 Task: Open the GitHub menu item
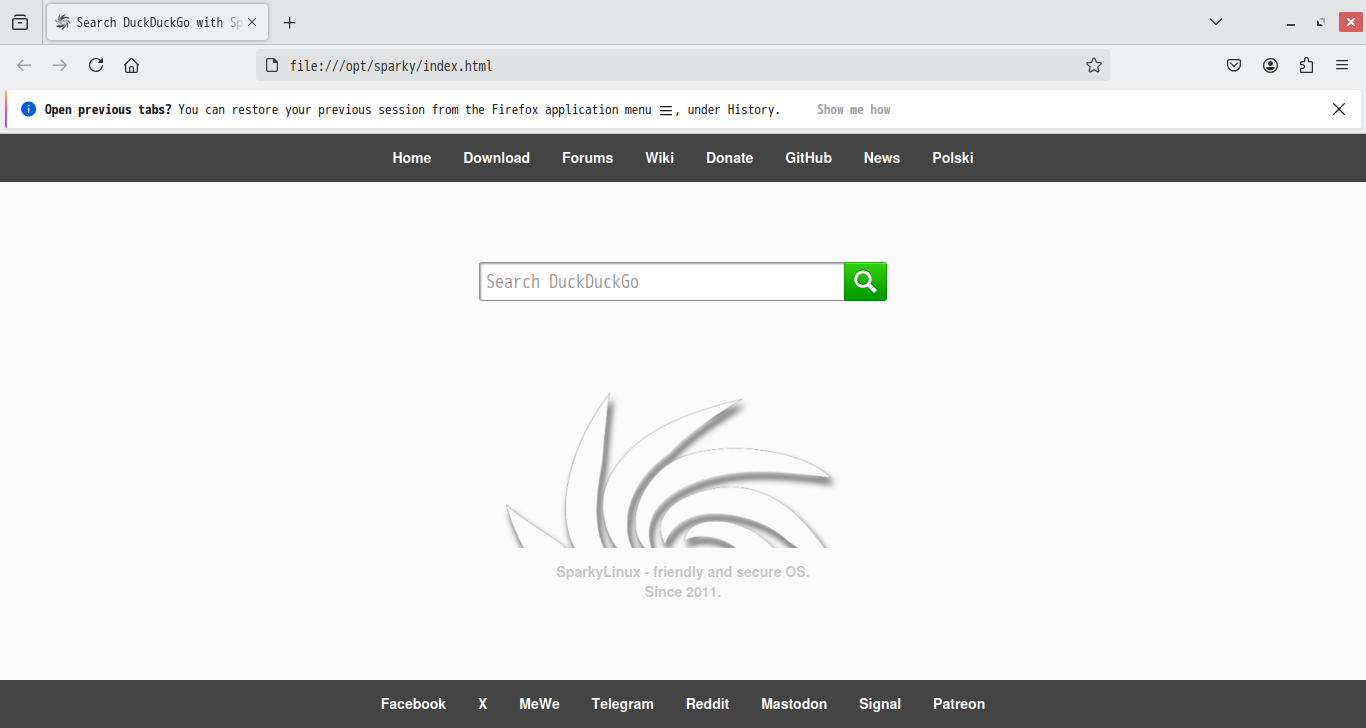(808, 158)
